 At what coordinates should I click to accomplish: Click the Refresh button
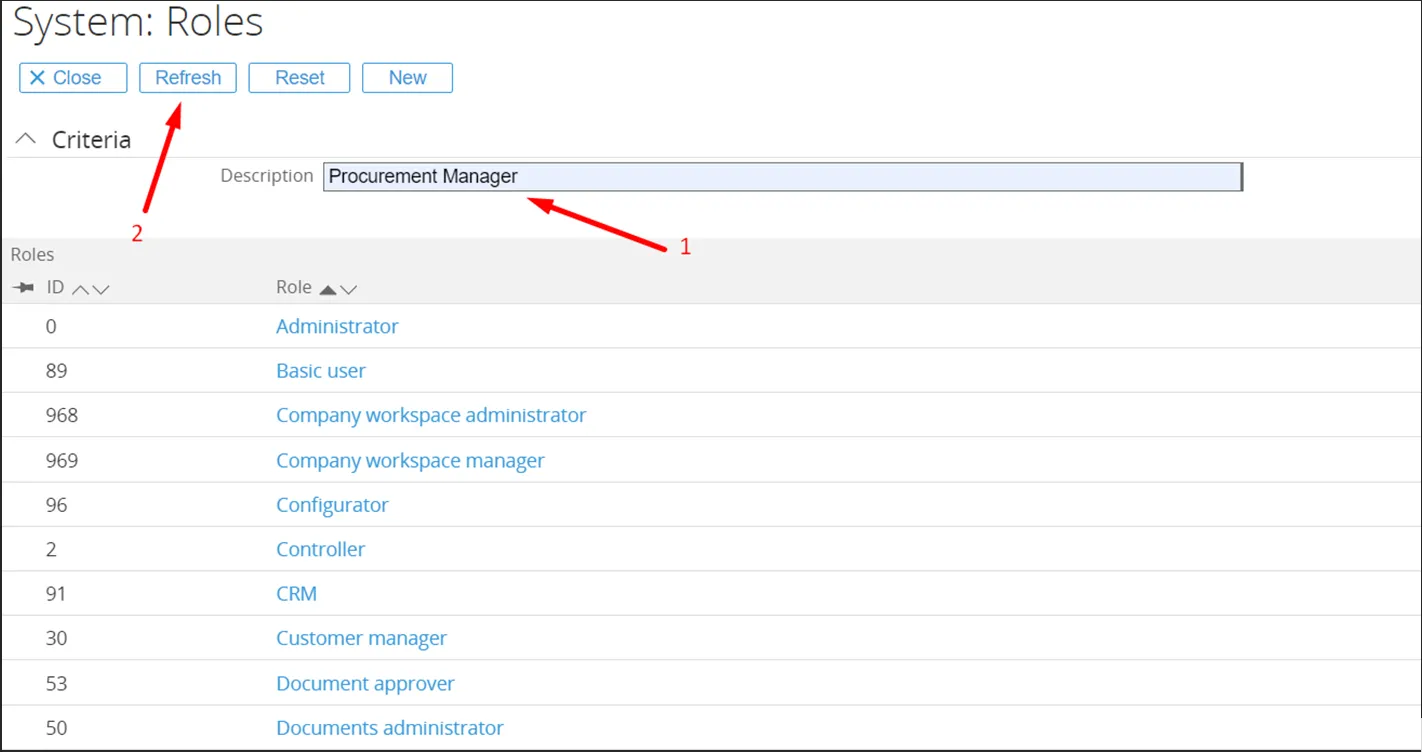pos(188,78)
